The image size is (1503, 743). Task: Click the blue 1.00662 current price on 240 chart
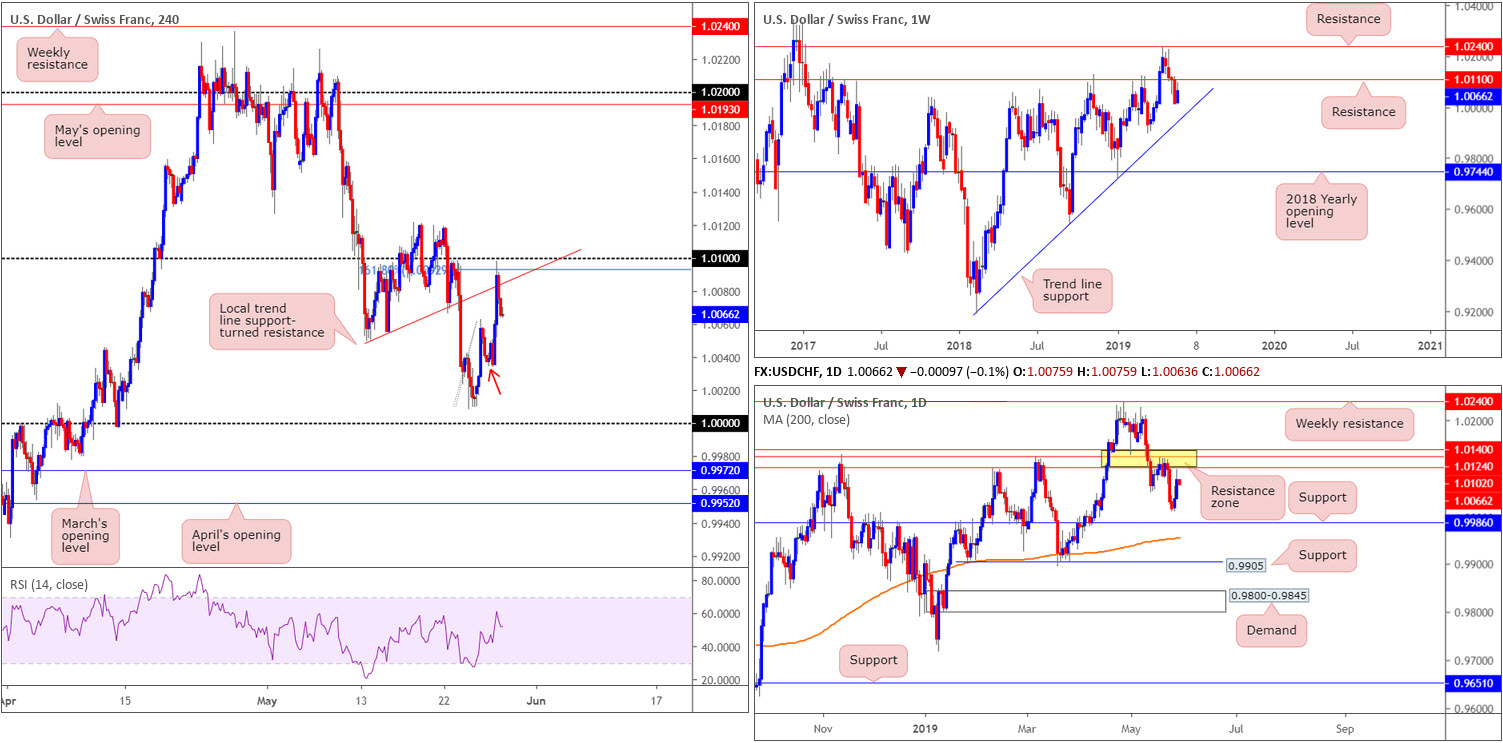pyautogui.click(x=719, y=314)
